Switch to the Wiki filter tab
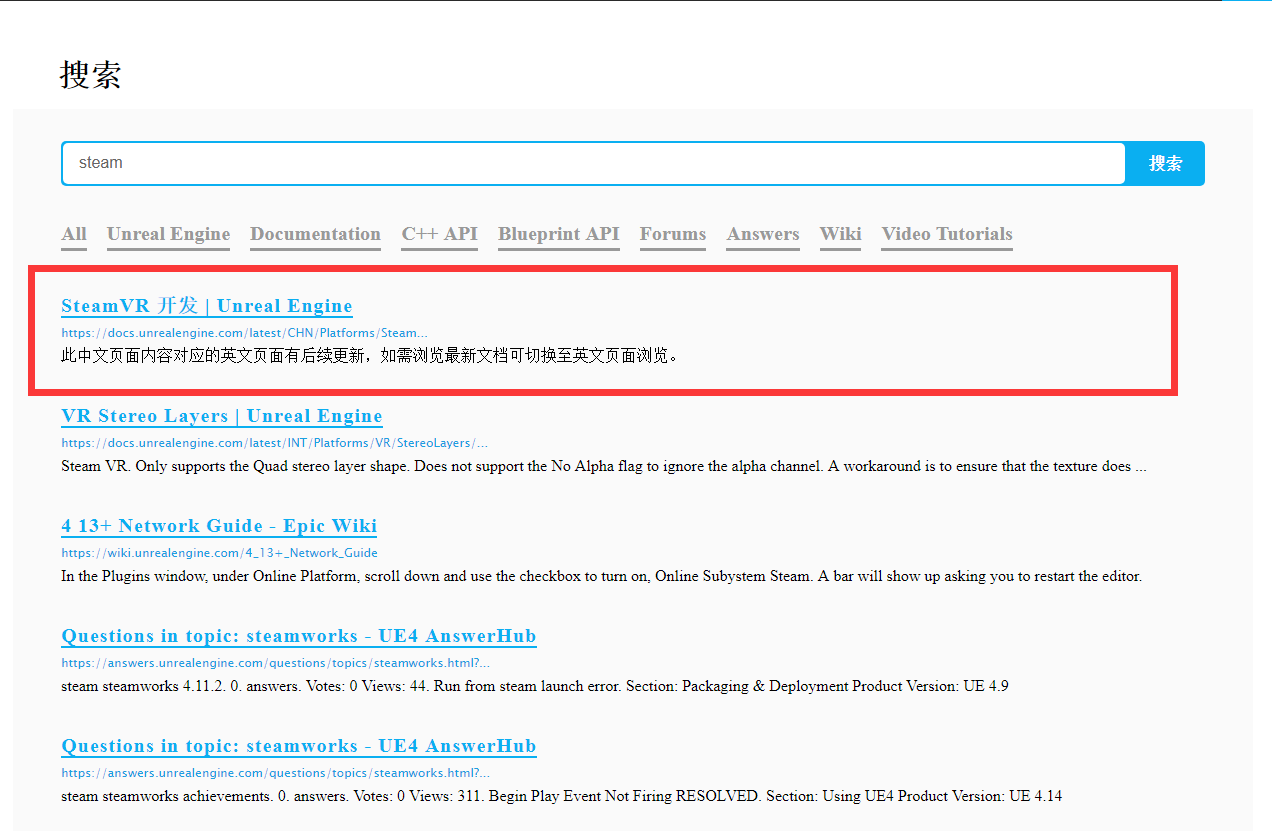The width and height of the screenshot is (1272, 831). coord(840,234)
